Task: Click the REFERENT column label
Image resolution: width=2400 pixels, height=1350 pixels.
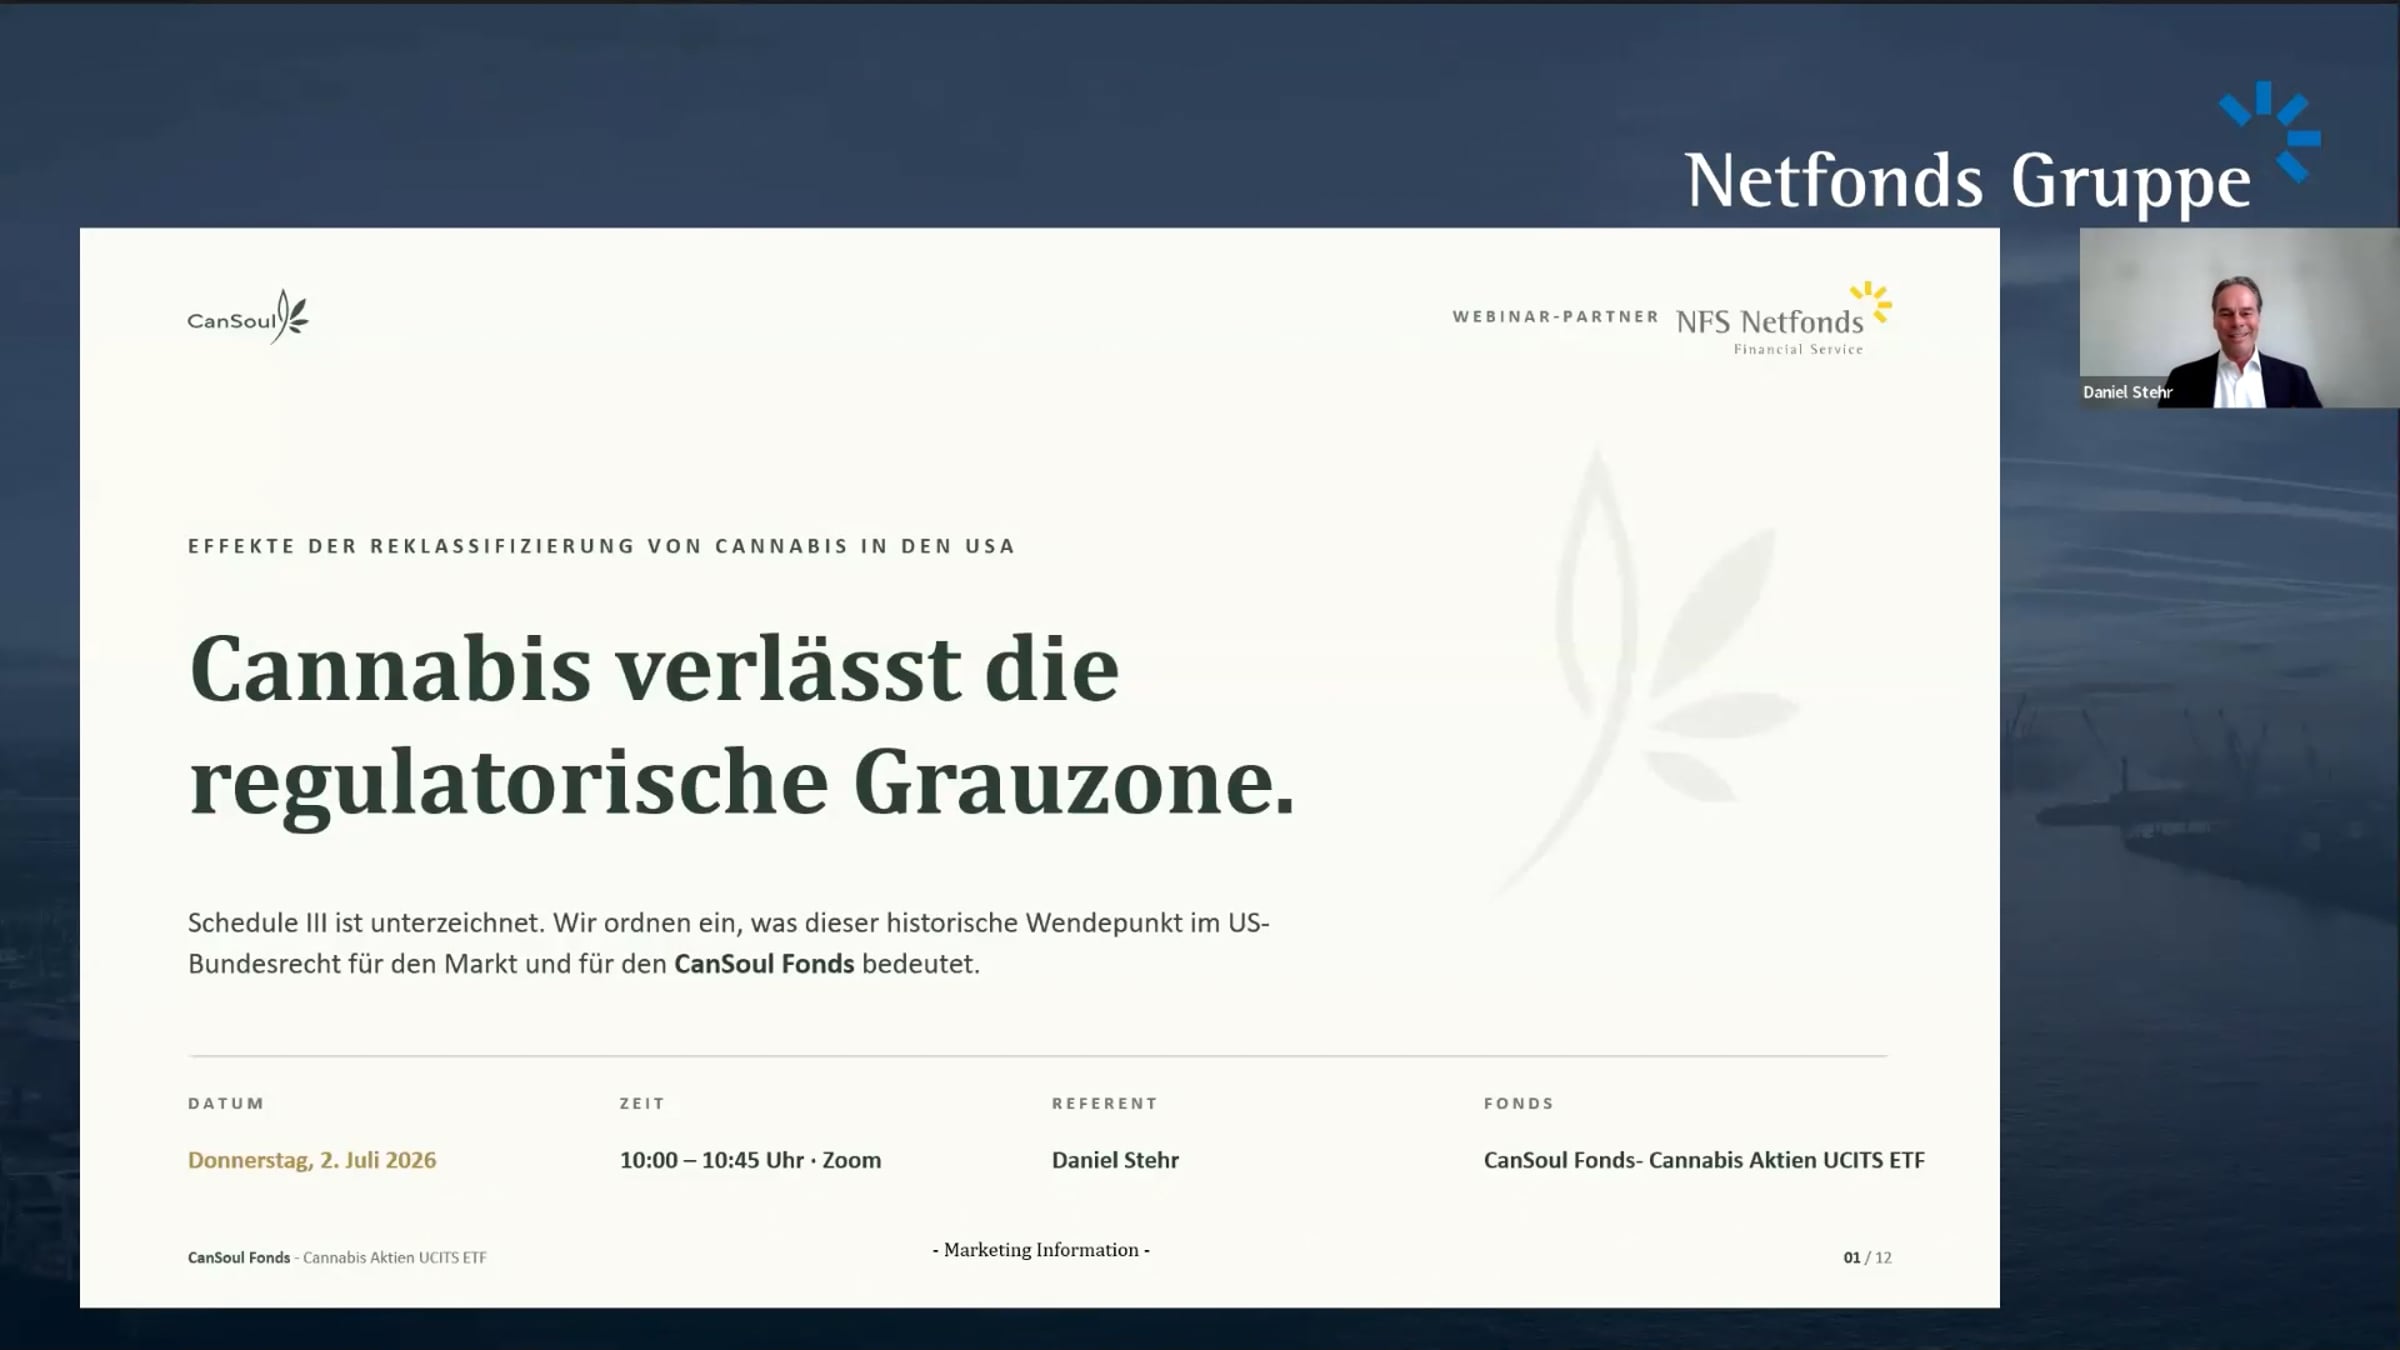Action: point(1104,1103)
